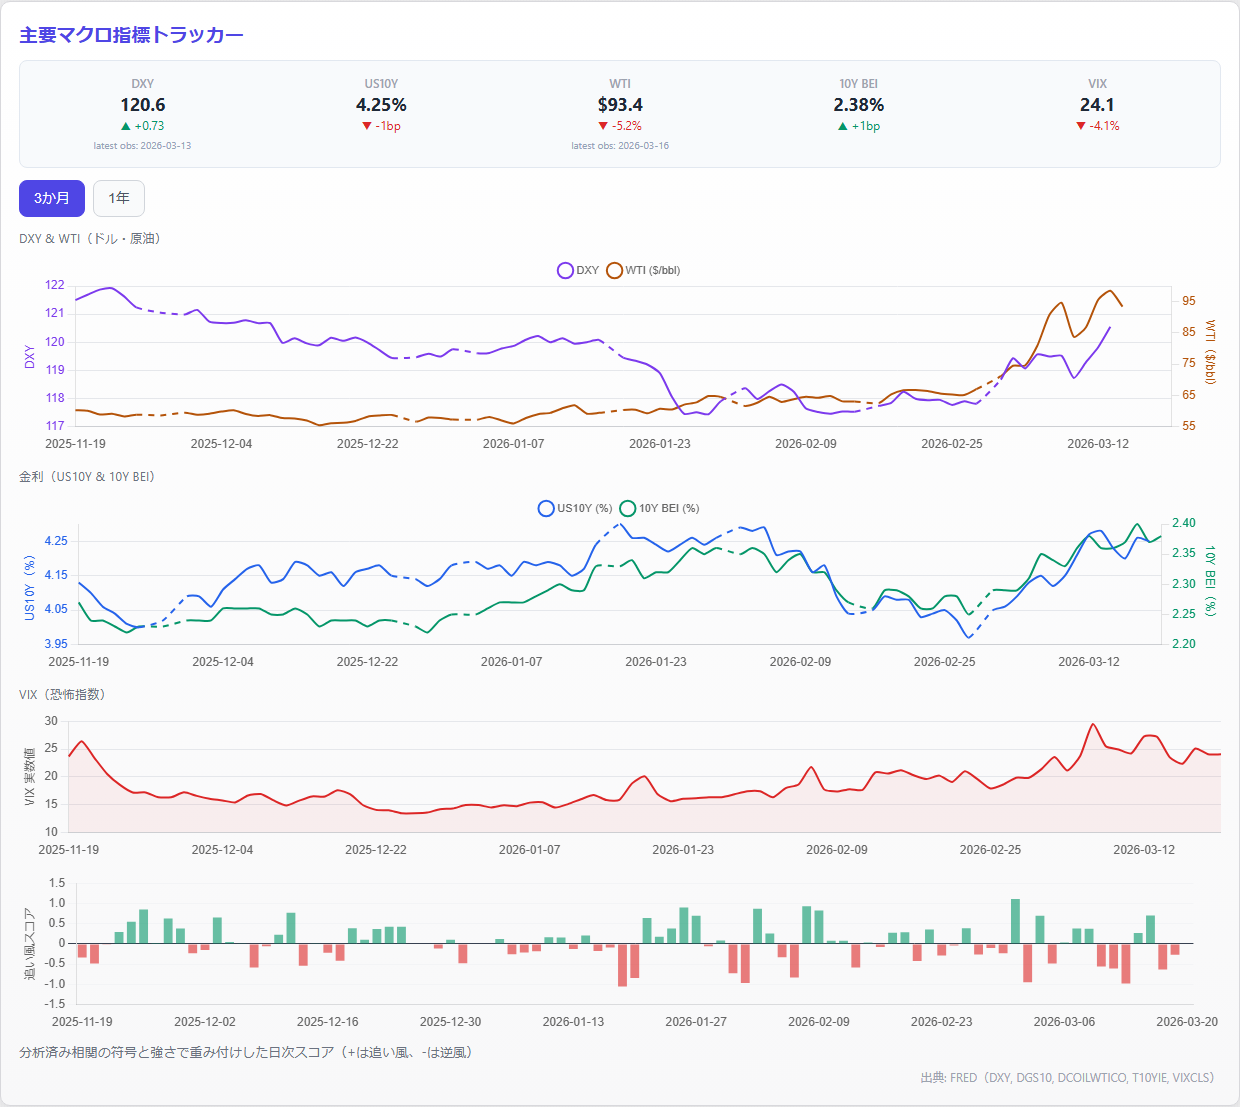
Task: Click the 10Y BEI card label
Action: (859, 84)
